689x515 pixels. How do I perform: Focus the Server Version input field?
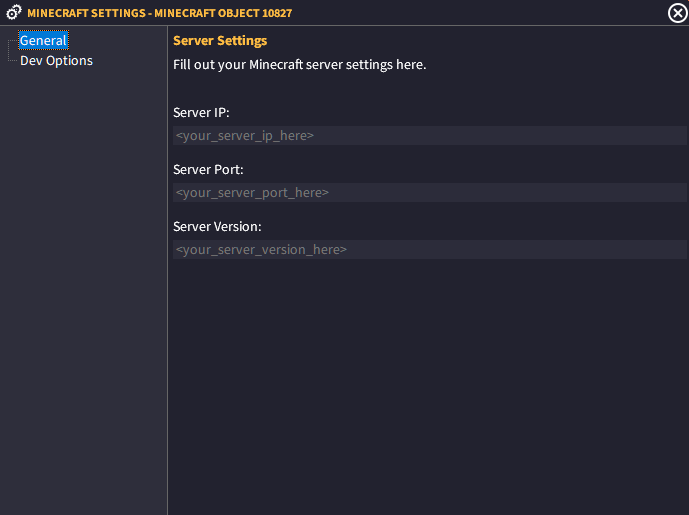click(429, 250)
